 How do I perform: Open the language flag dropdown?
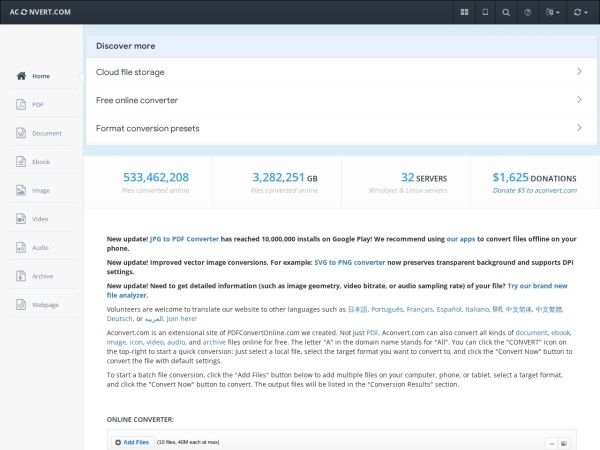coord(552,12)
